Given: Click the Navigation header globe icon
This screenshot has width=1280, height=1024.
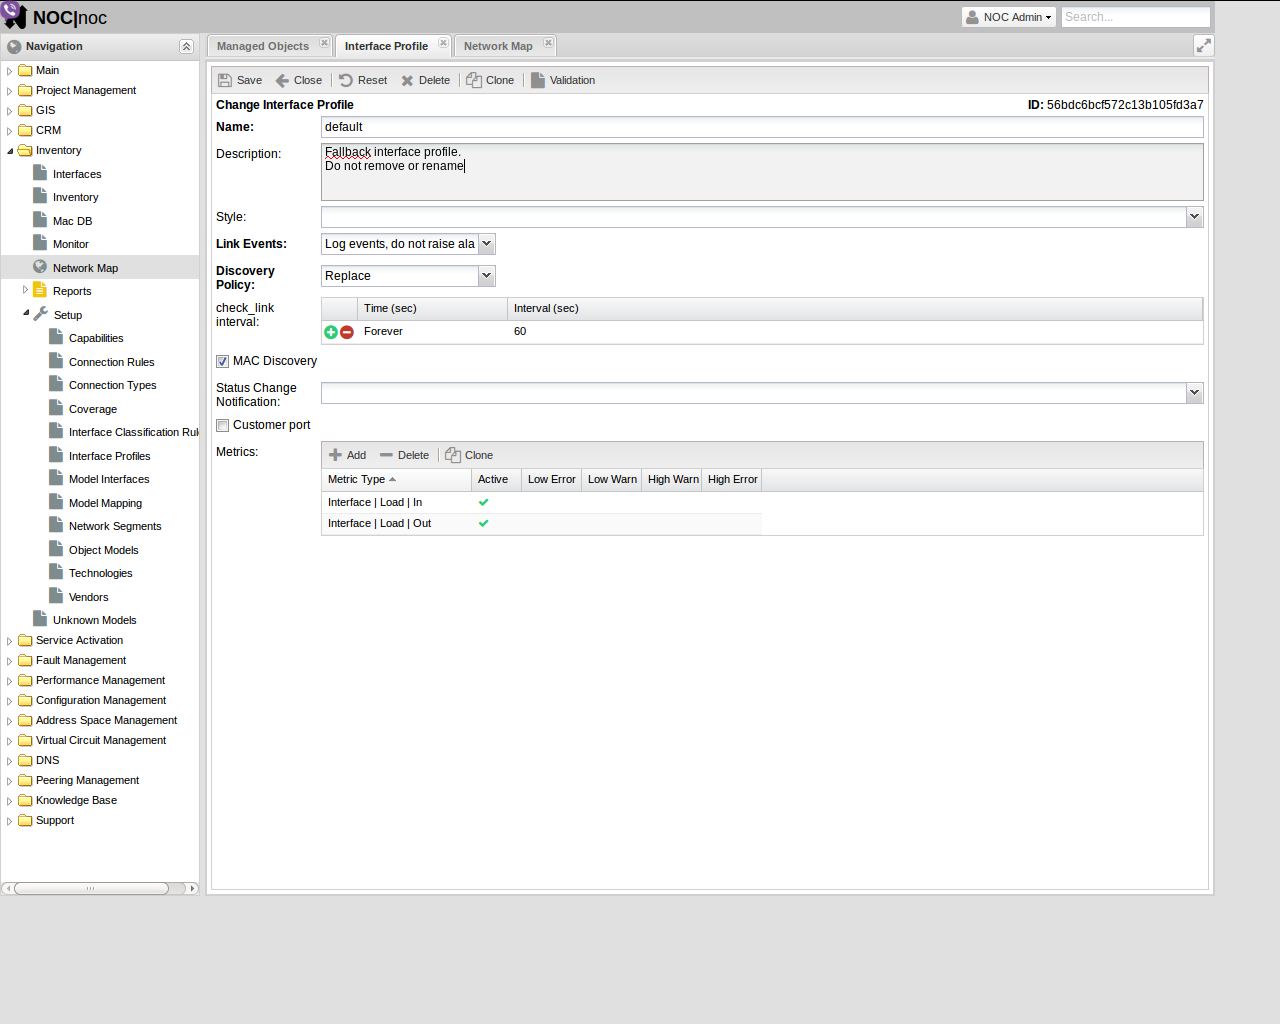Looking at the screenshot, I should pyautogui.click(x=14, y=46).
